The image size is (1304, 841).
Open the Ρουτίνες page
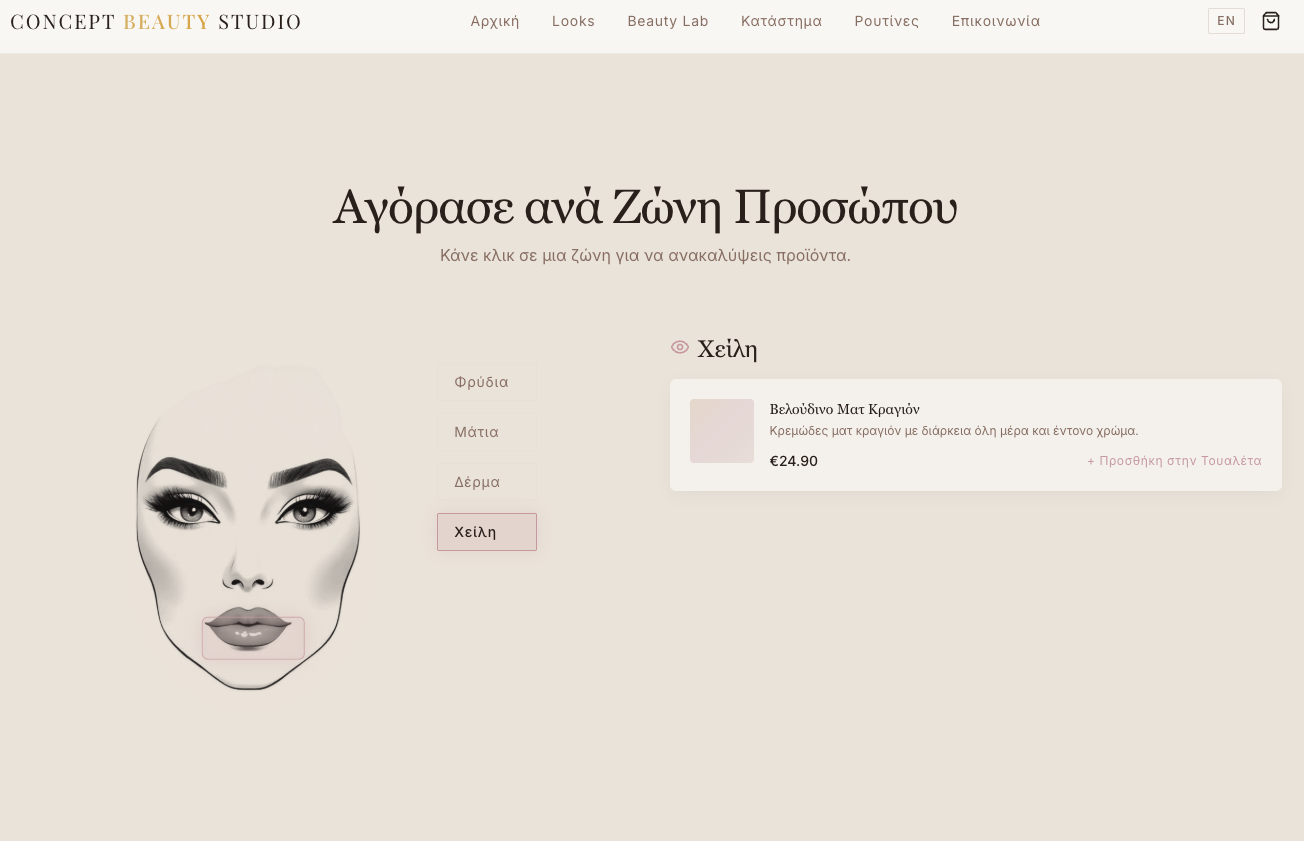point(886,21)
